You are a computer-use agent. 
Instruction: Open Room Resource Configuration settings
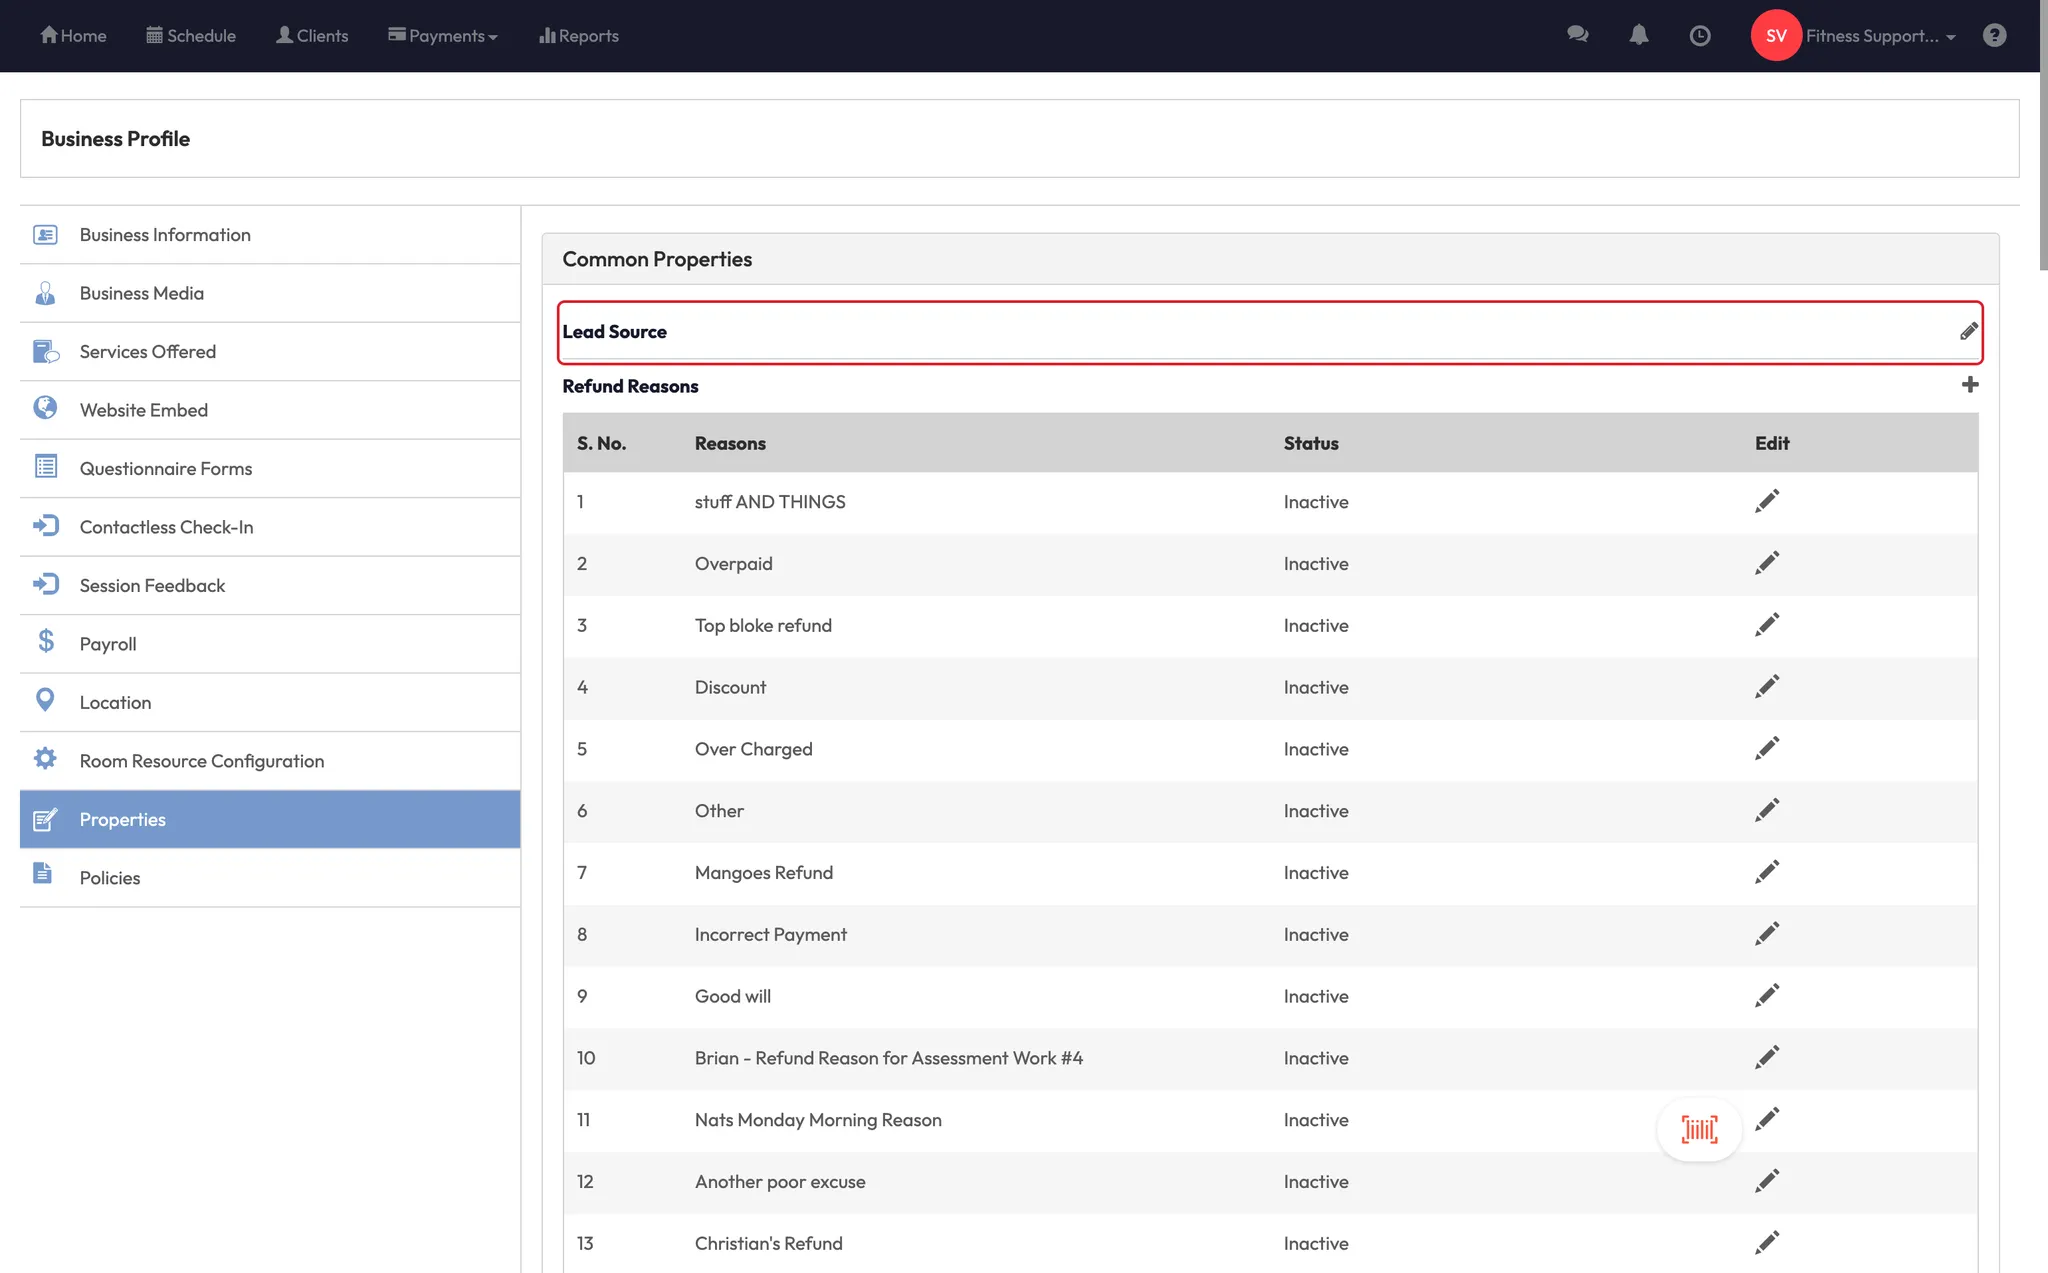(x=201, y=761)
